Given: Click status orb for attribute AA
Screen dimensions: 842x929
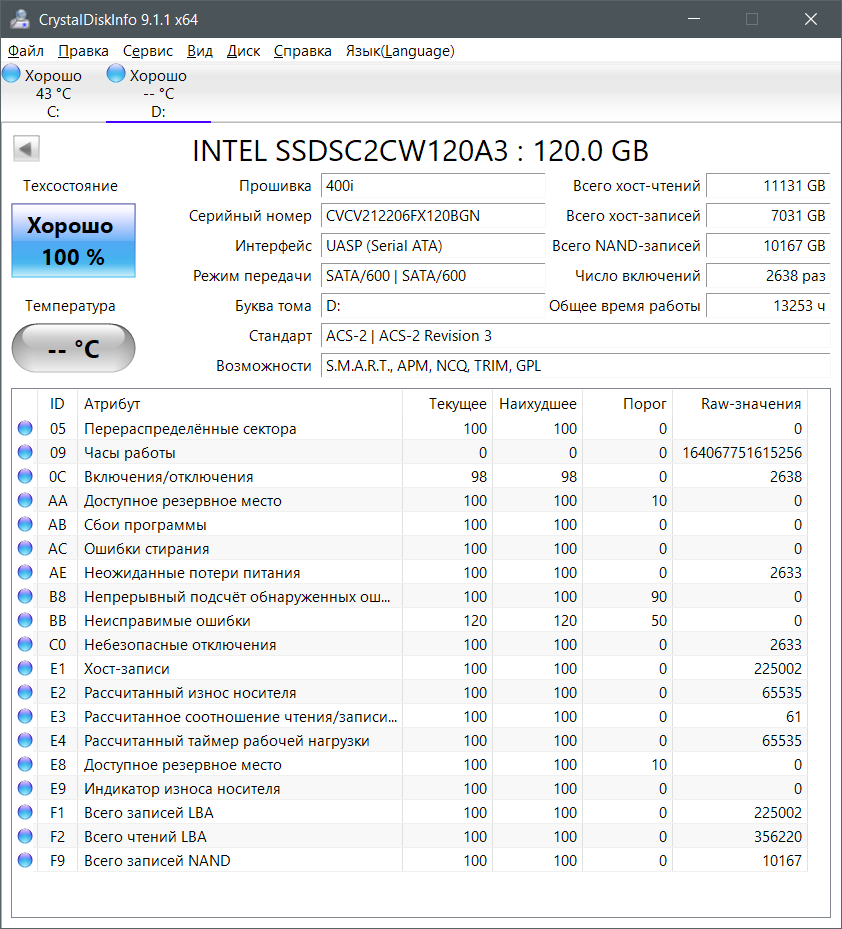Looking at the screenshot, I should pos(25,501).
